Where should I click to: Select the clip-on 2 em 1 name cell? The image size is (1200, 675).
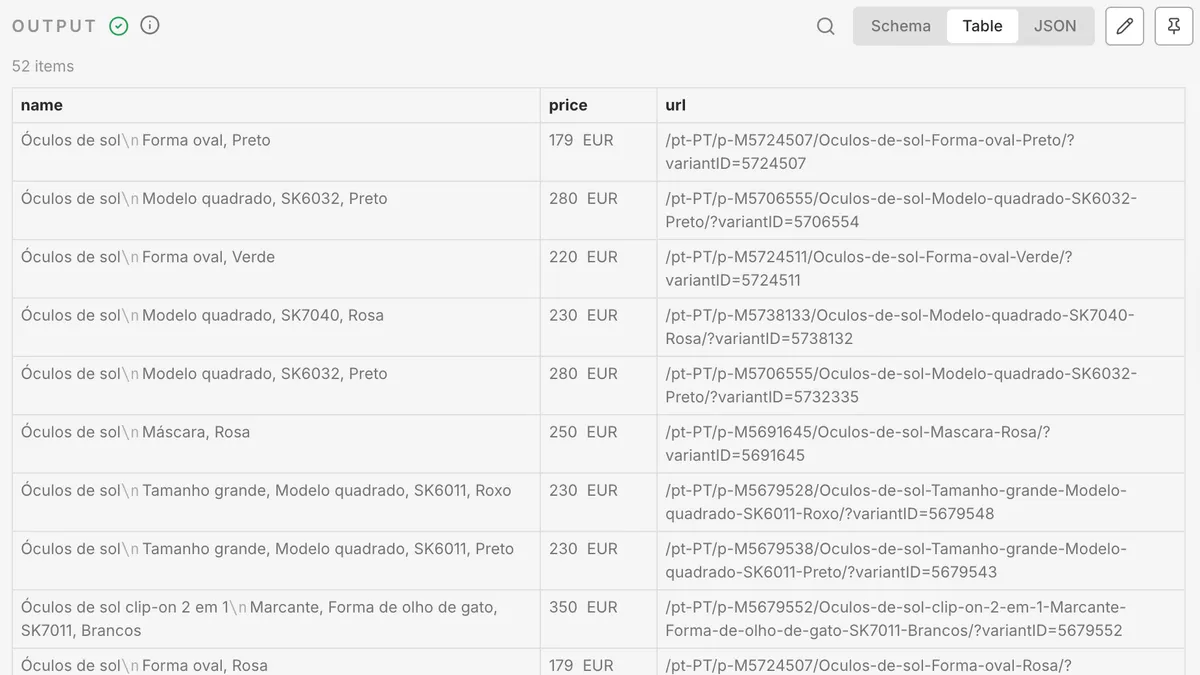click(x=259, y=618)
